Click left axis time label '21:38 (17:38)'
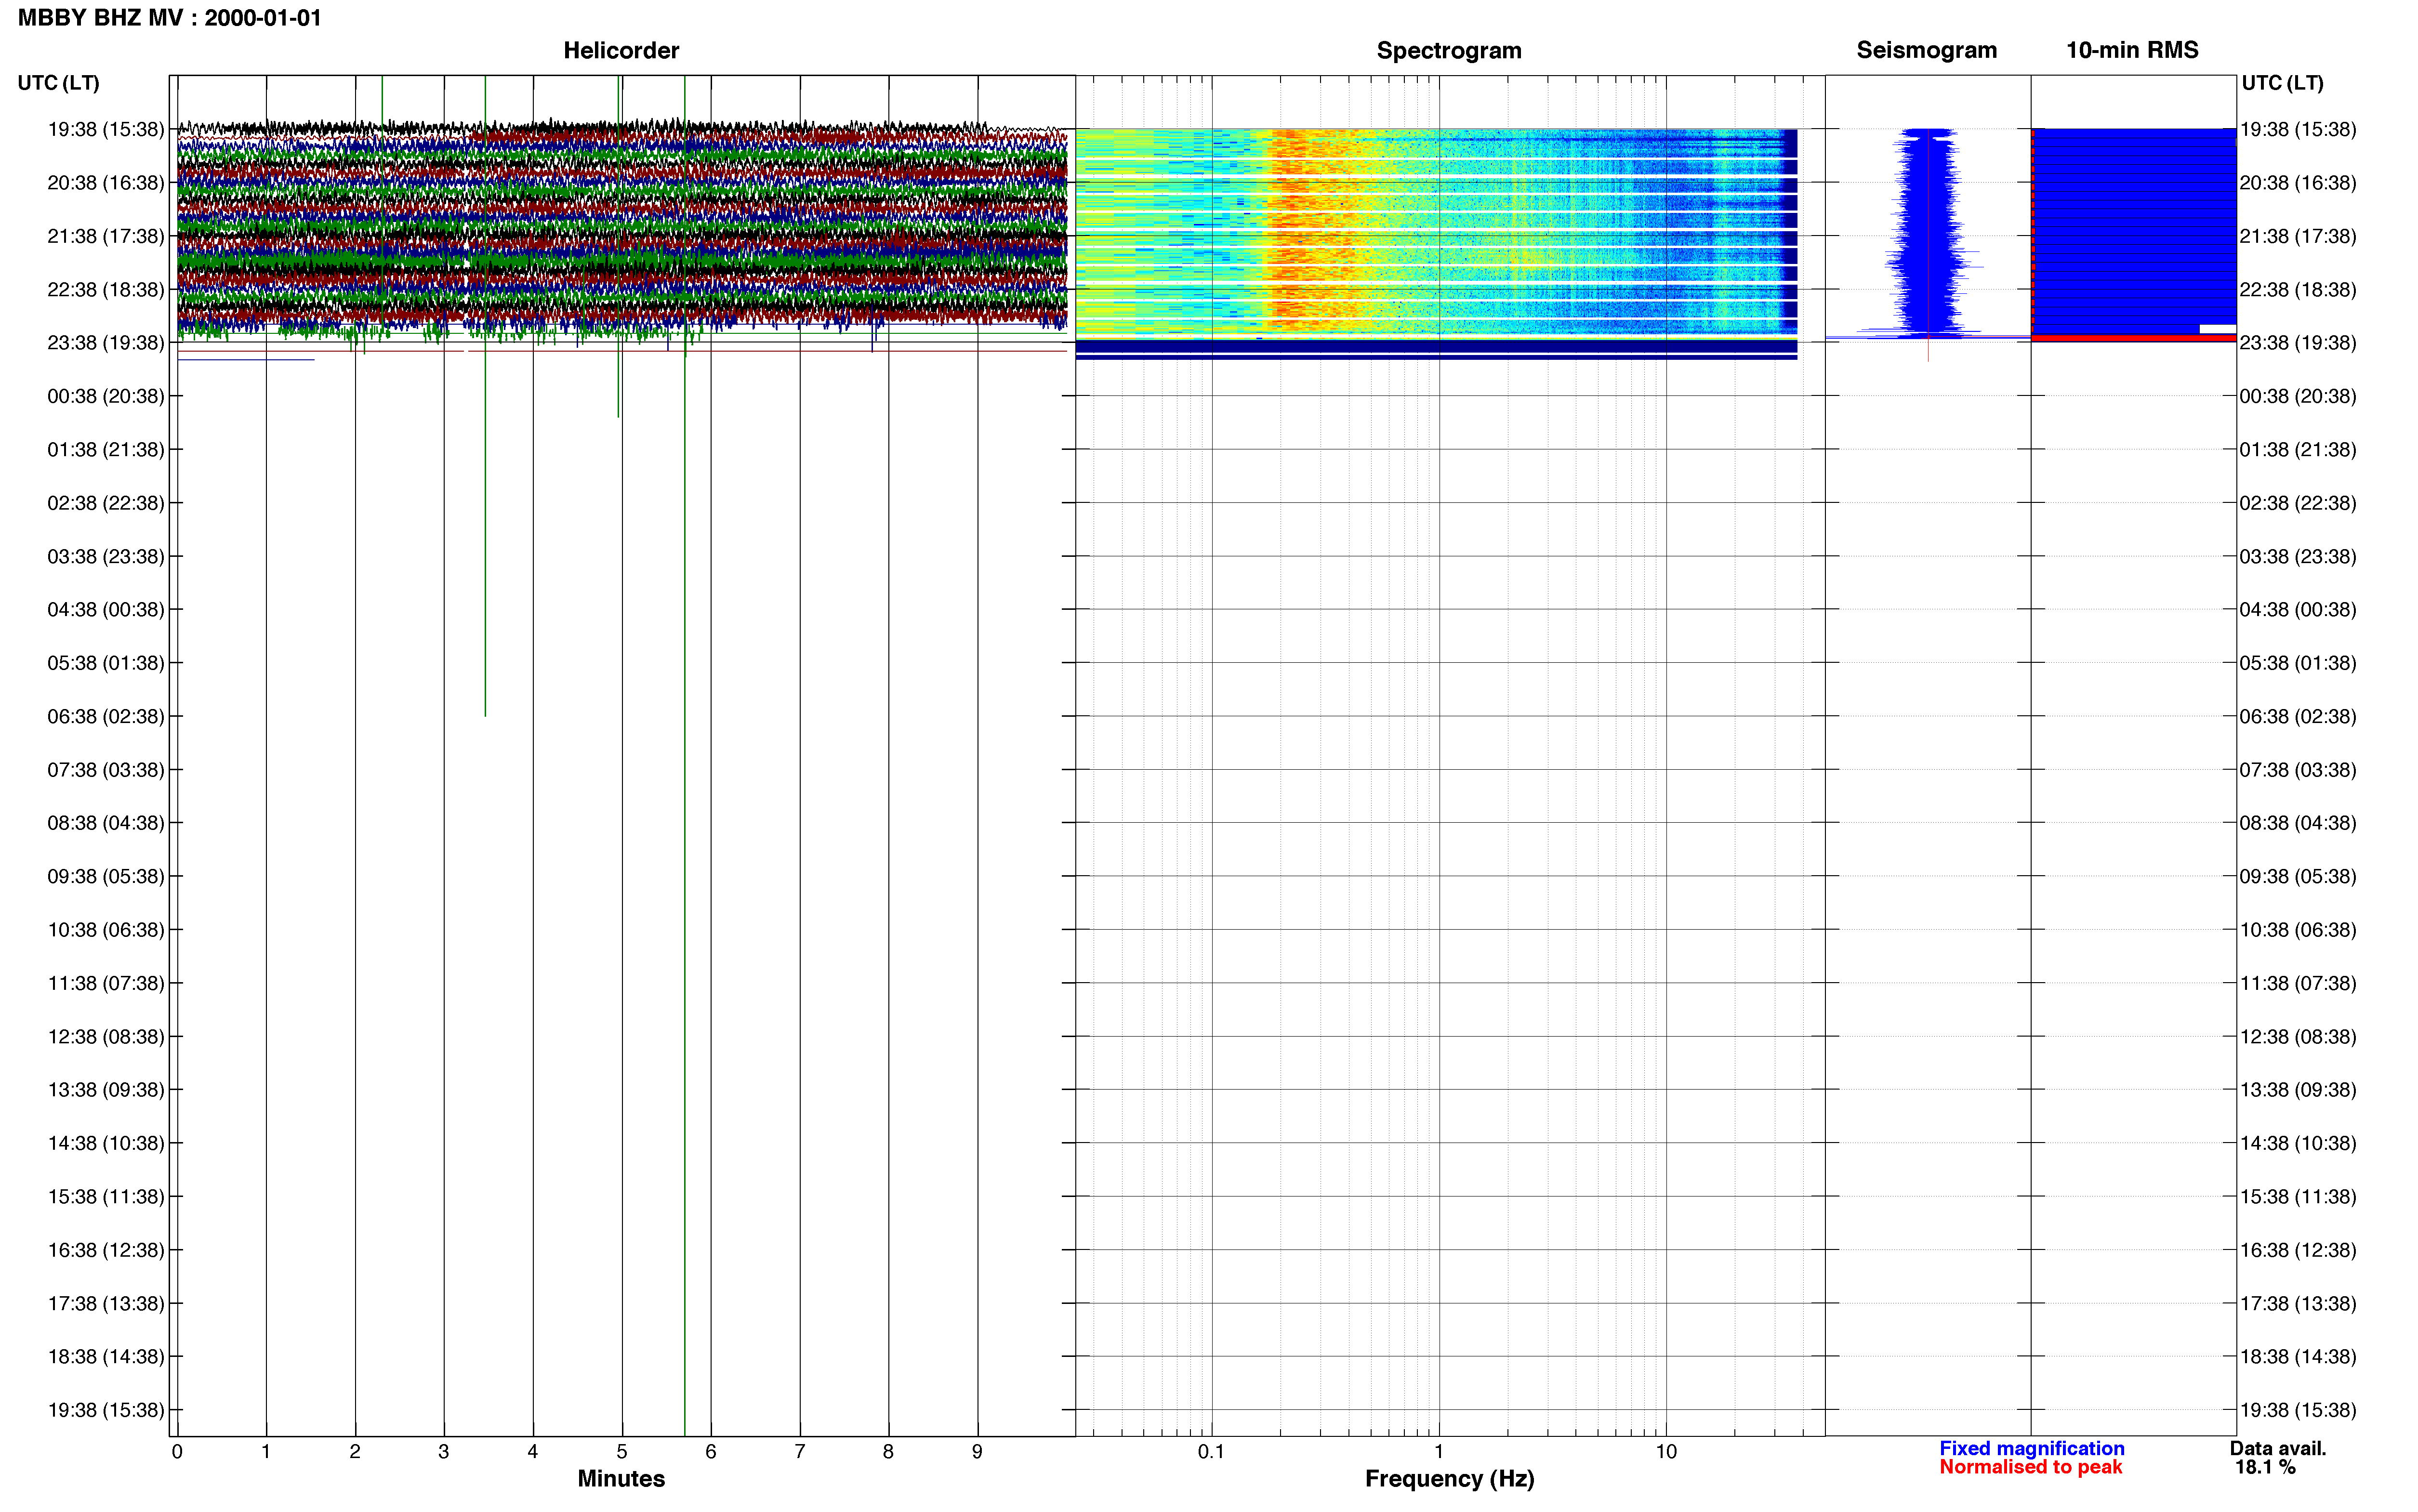 click(106, 236)
